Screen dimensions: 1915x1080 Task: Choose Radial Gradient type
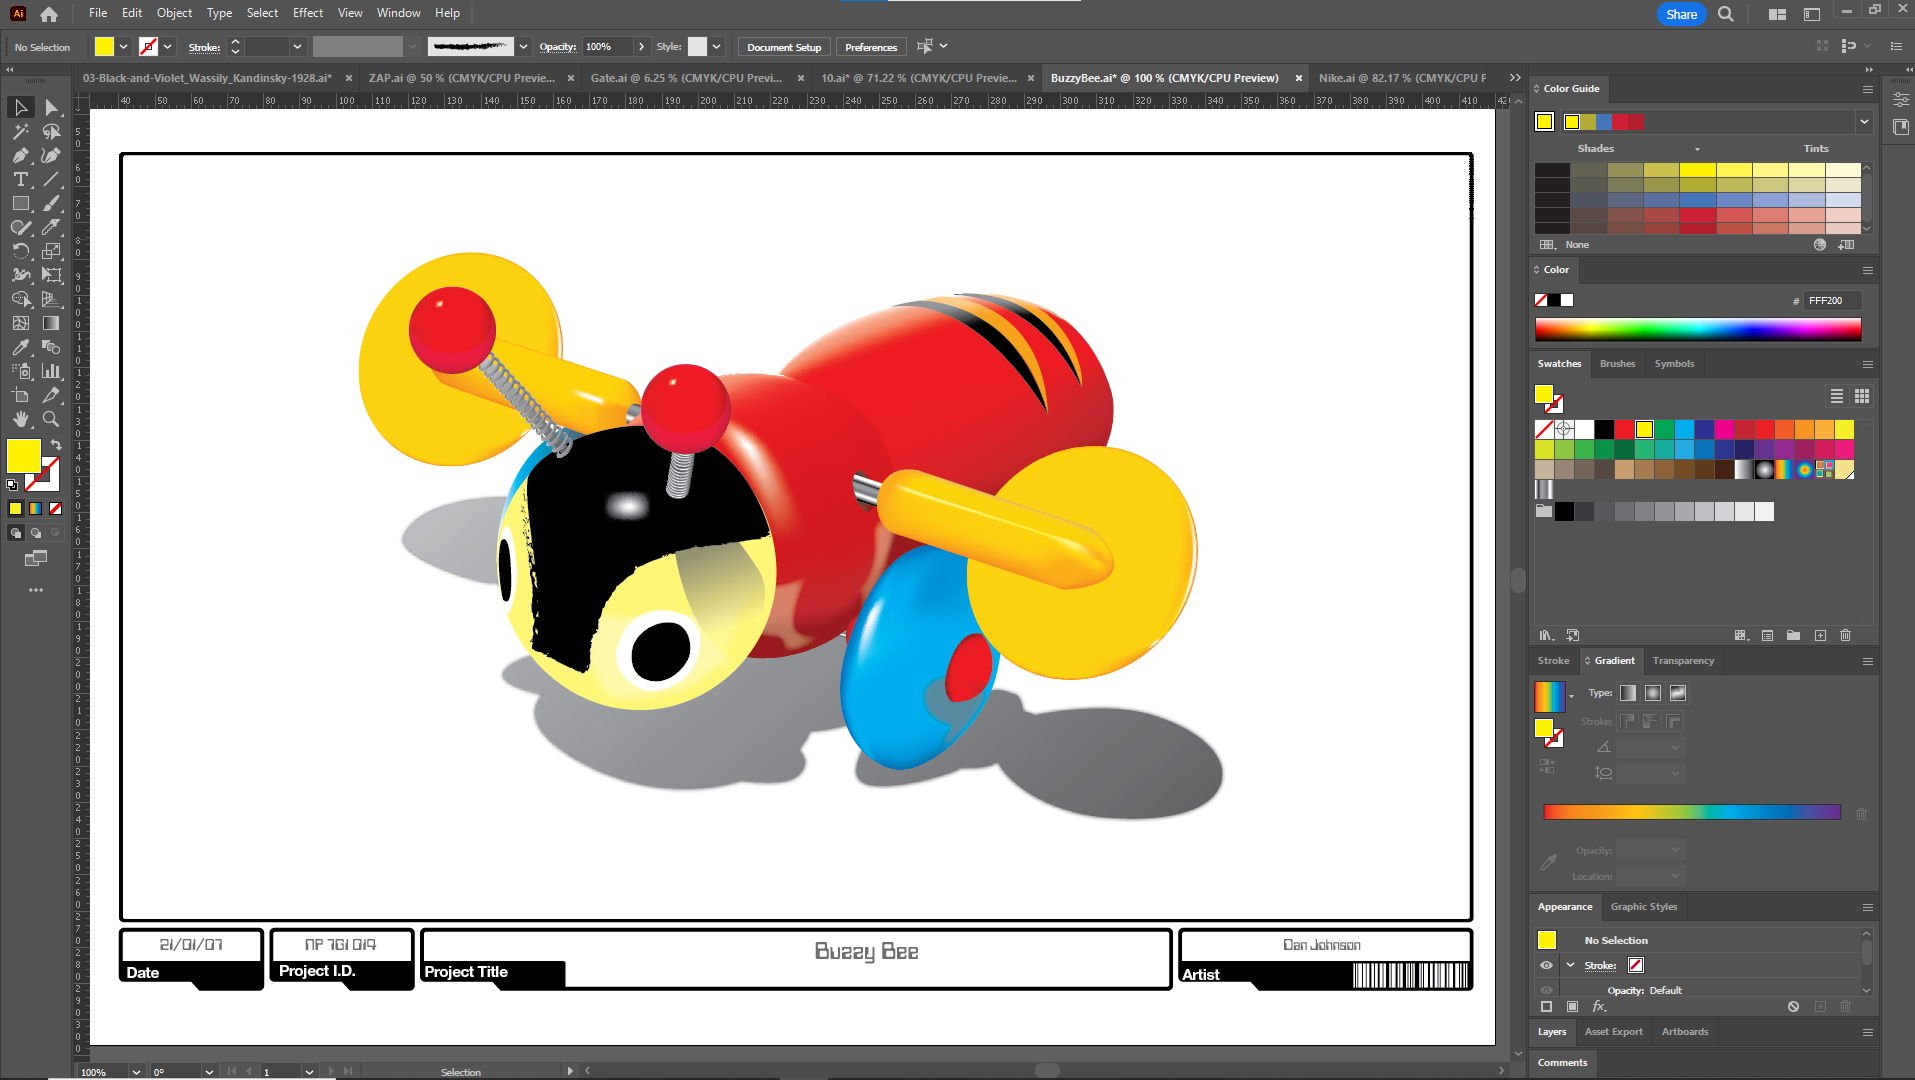pos(1653,693)
